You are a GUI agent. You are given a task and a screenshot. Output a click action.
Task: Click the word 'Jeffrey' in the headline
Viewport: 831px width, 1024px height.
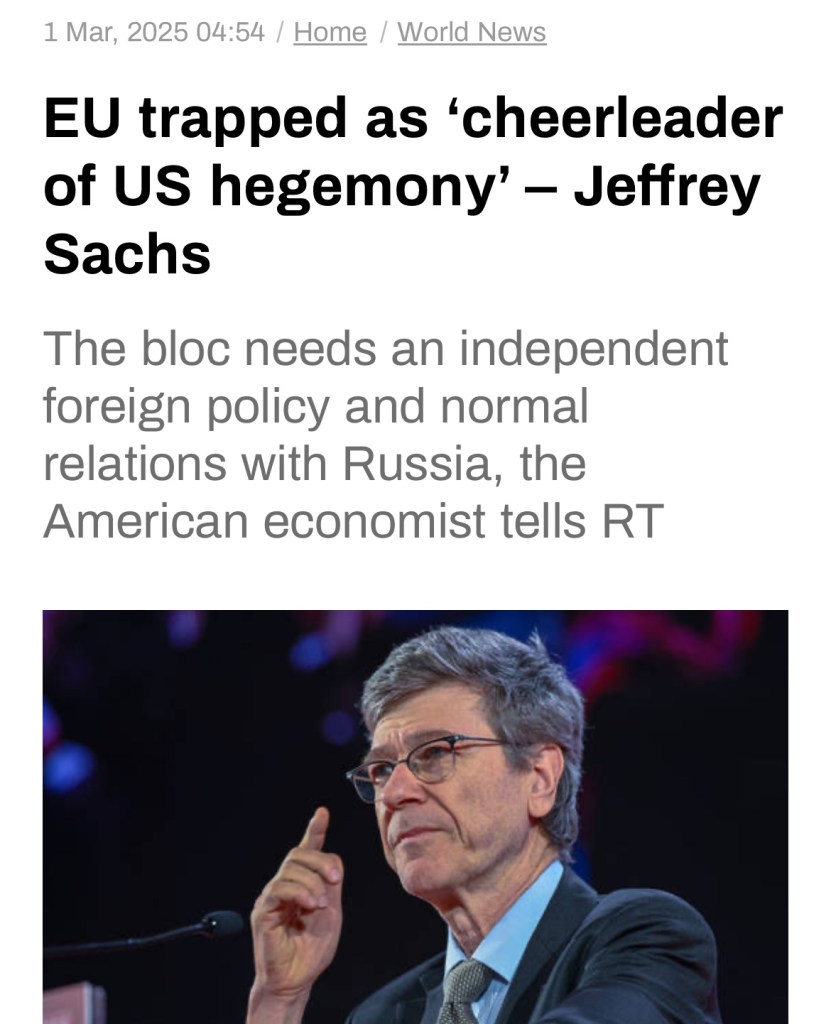665,187
